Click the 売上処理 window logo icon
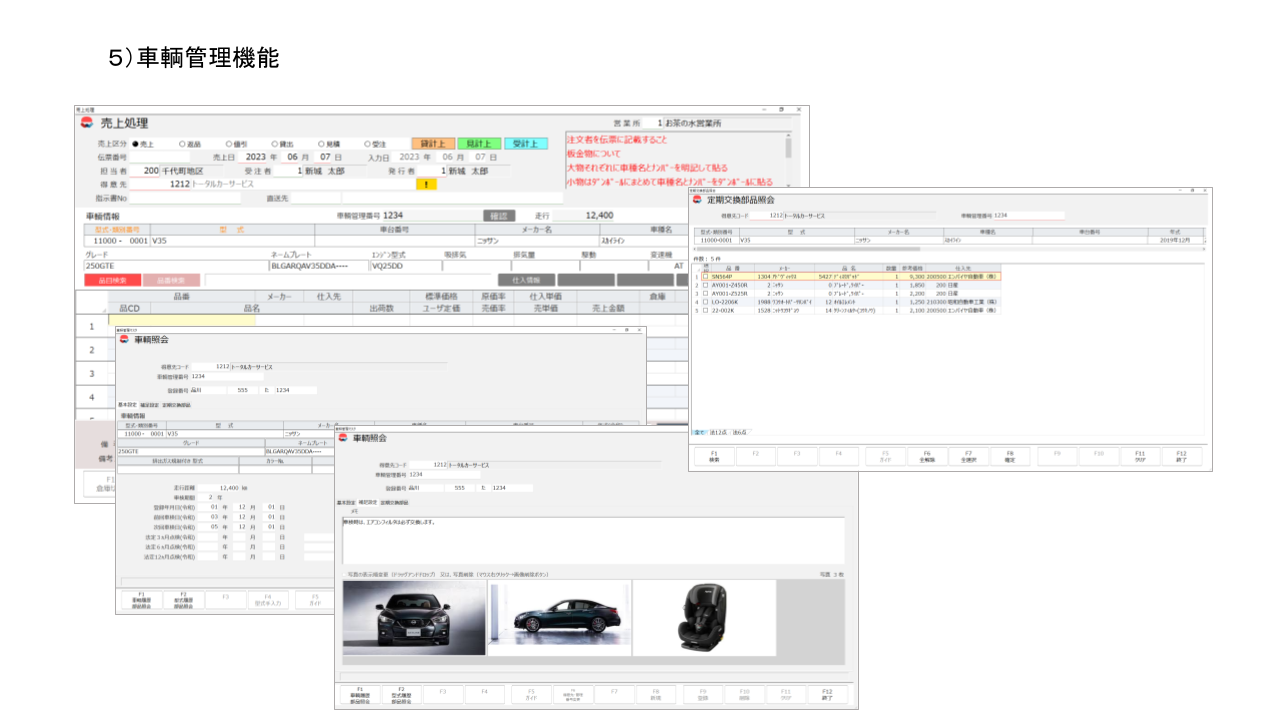This screenshot has height=720, width=1280. click(x=86, y=123)
